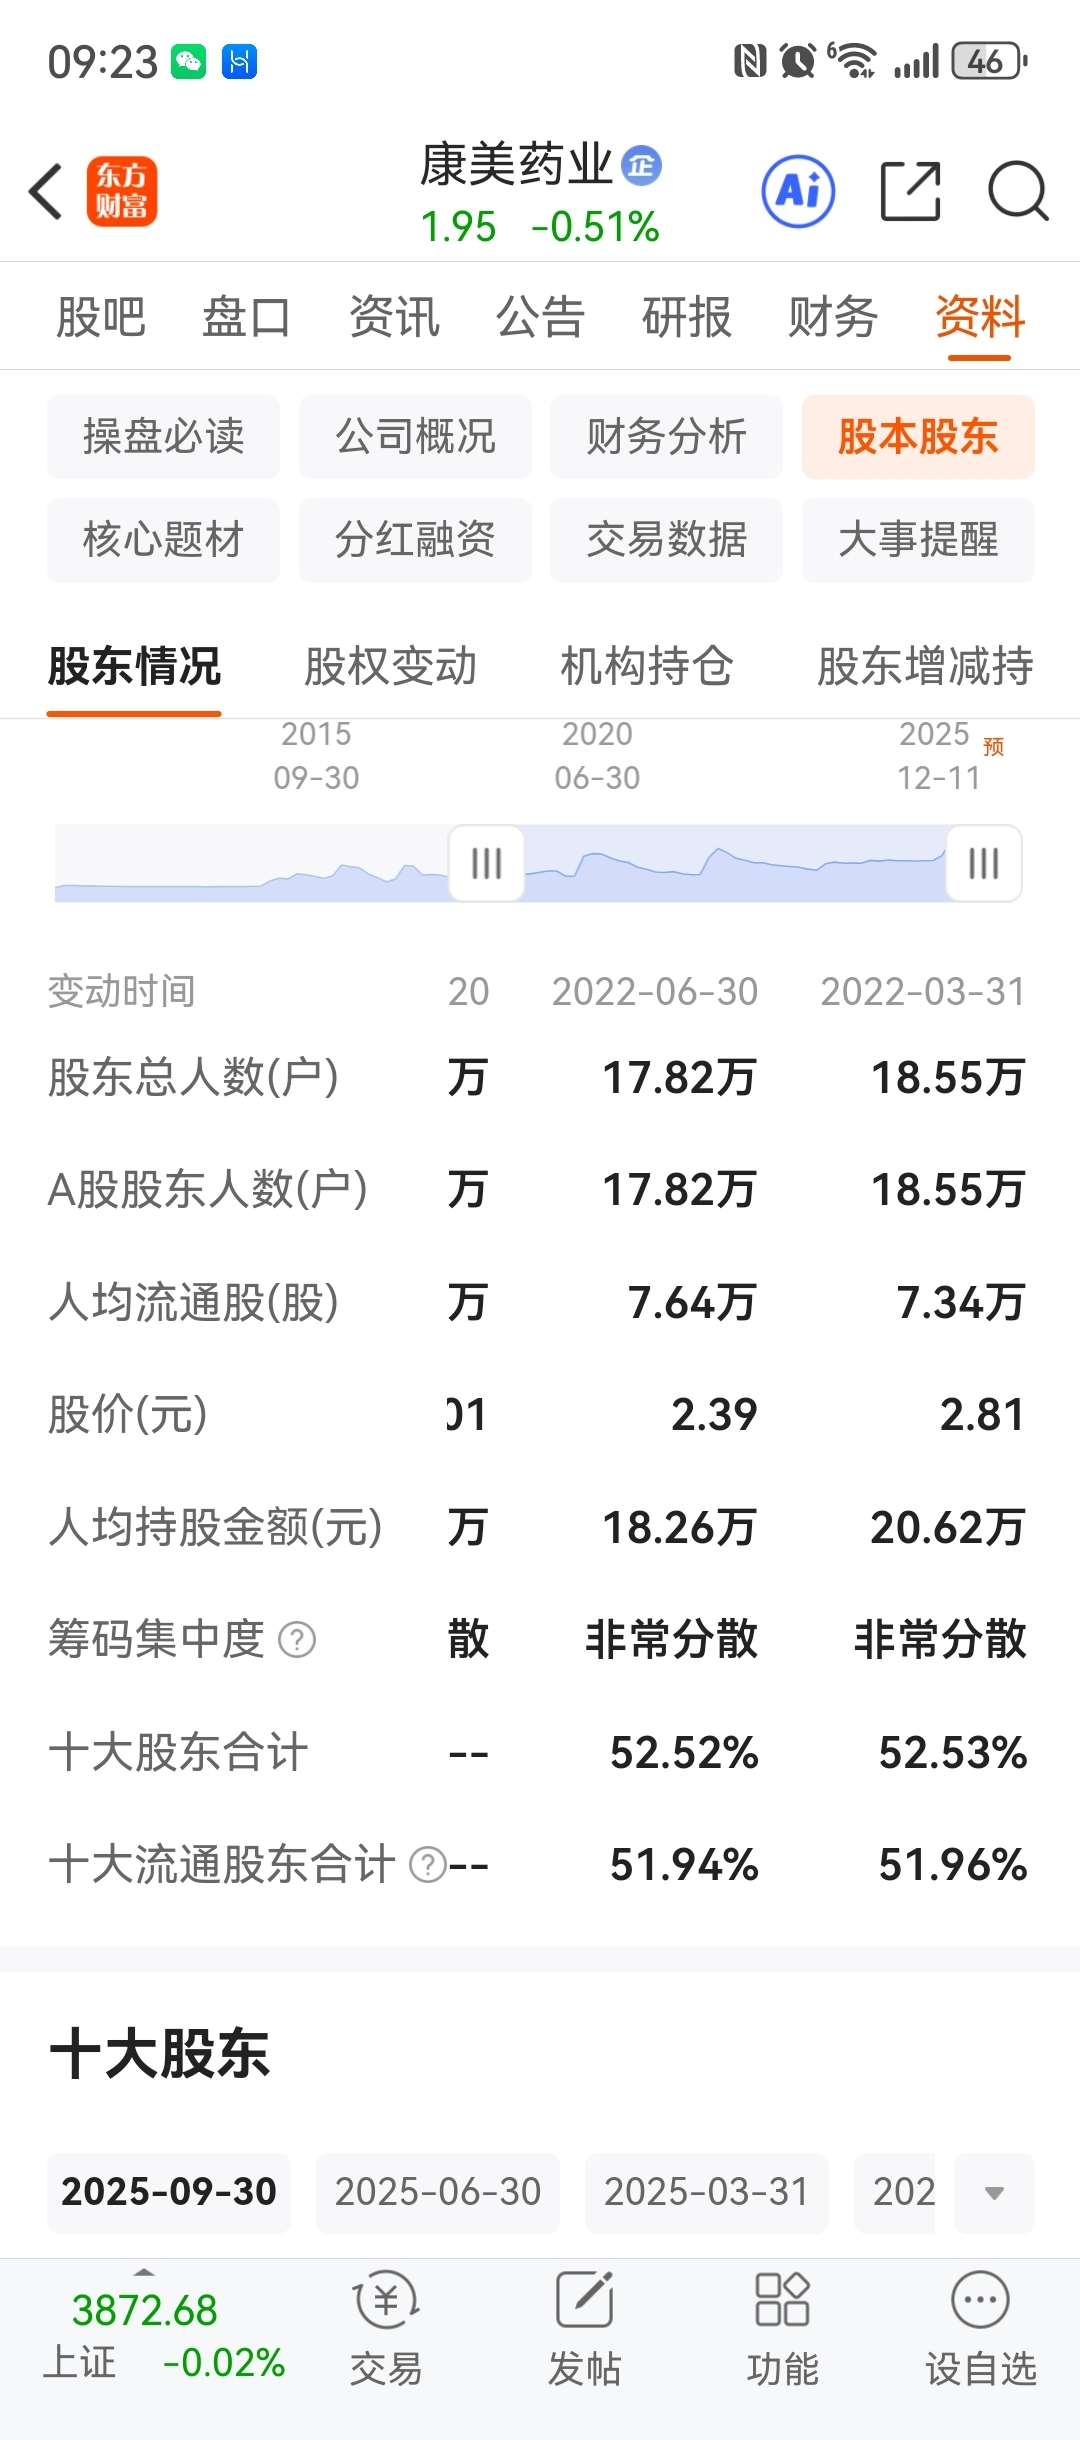The image size is (1080, 2440).
Task: Switch to the 公告 tab
Action: [540, 317]
